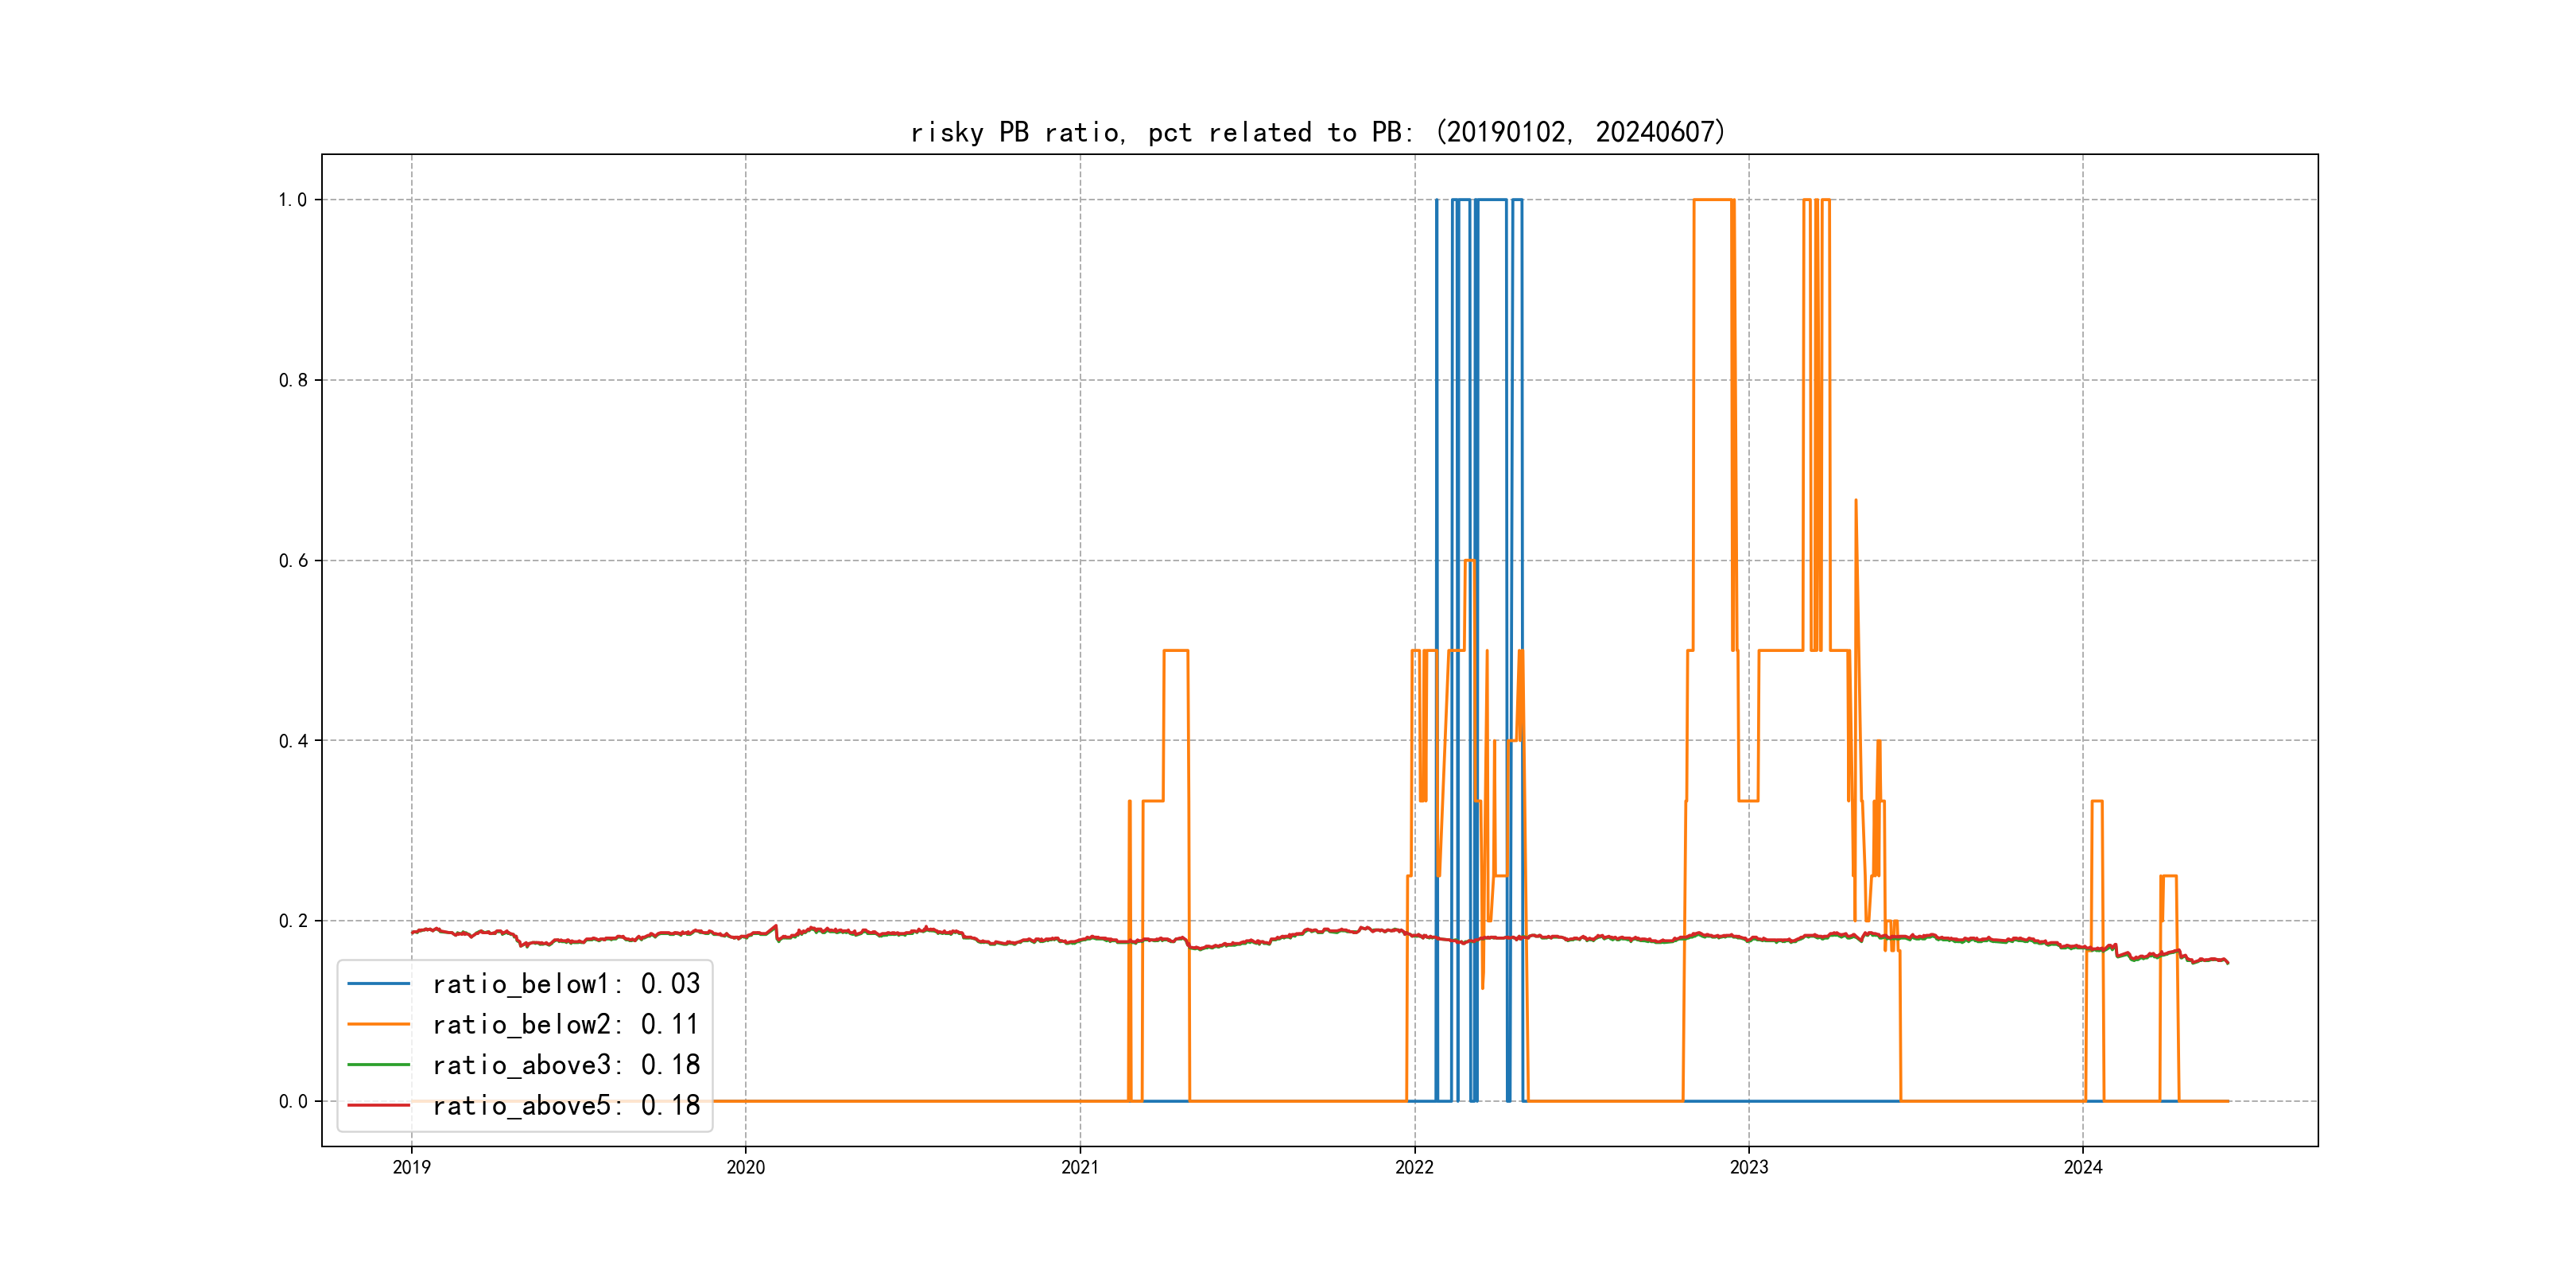Click the red ratio_above5 legend line
Viewport: 2576px width, 1288px height.
[378, 1106]
